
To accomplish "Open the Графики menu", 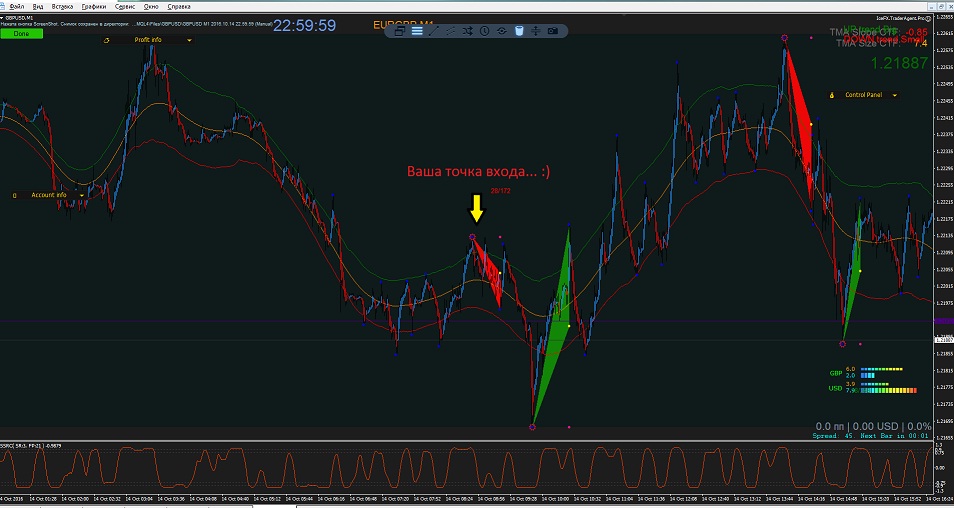I will click(94, 7).
